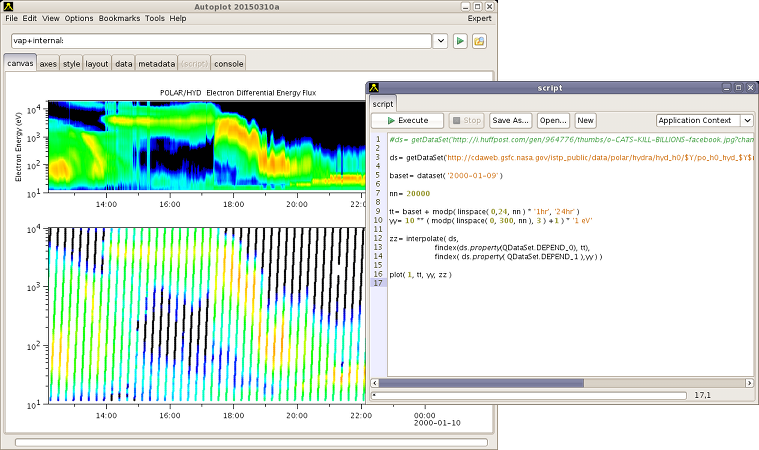Click inside the vap+internal URI field

click(x=220, y=41)
